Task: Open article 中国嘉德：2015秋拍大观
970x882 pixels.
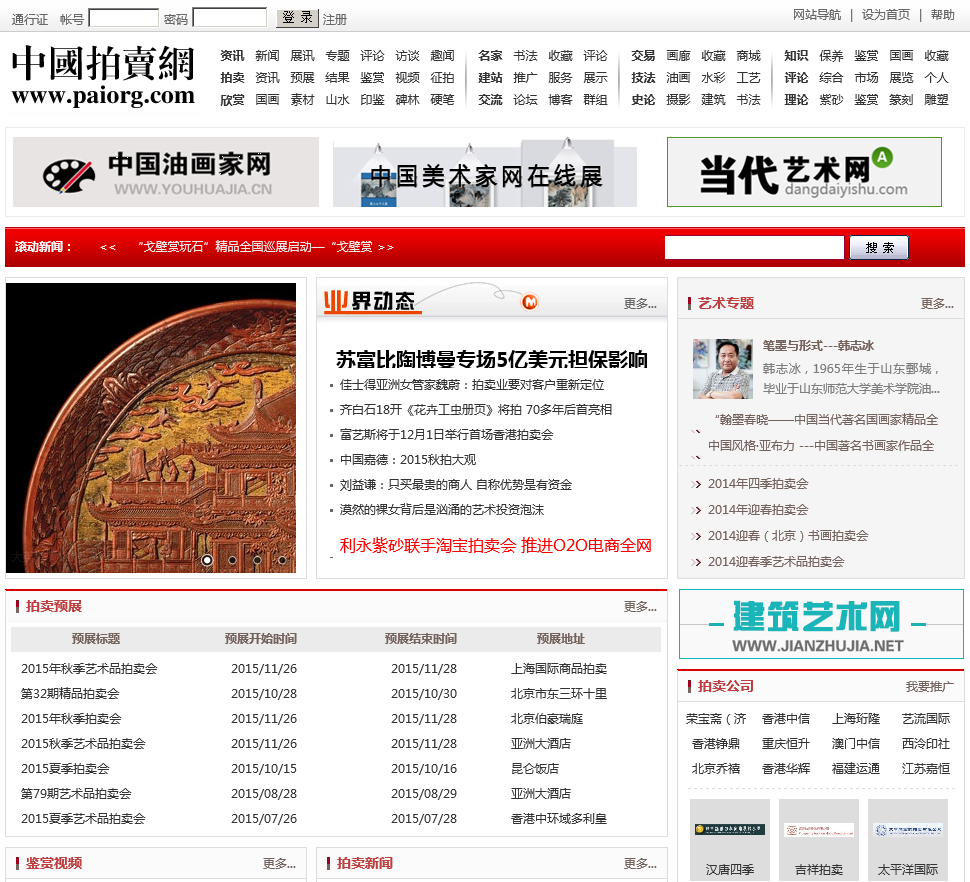Action: click(408, 460)
